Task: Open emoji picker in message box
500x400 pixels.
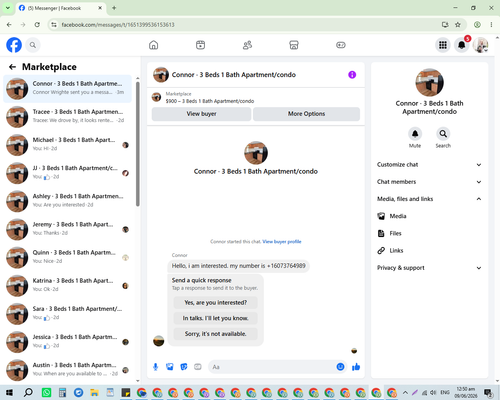Action: click(340, 367)
